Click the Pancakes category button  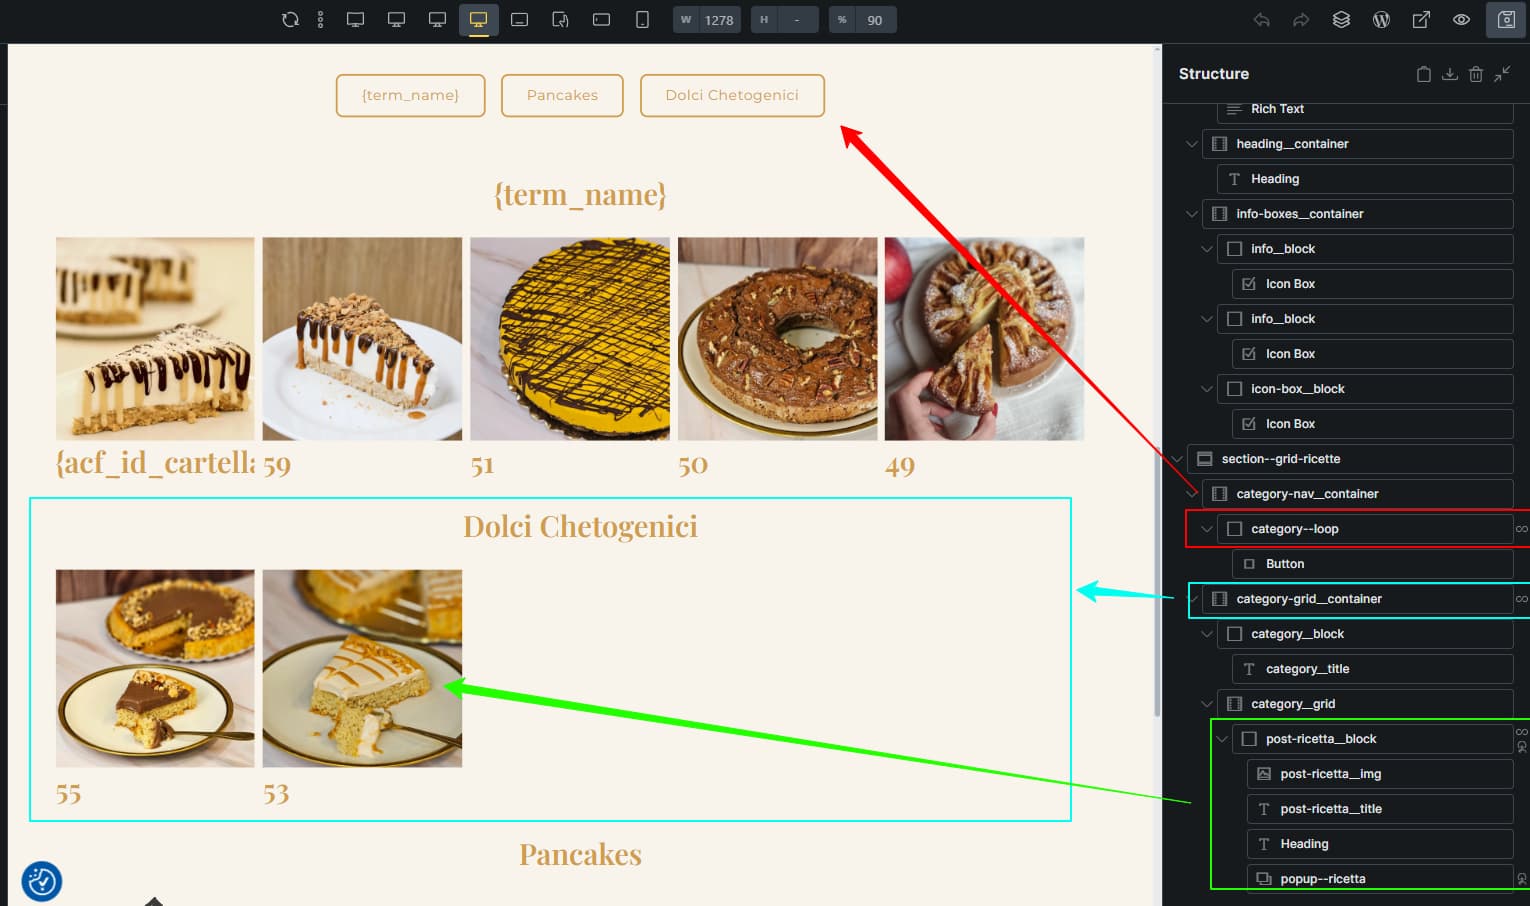coord(562,95)
